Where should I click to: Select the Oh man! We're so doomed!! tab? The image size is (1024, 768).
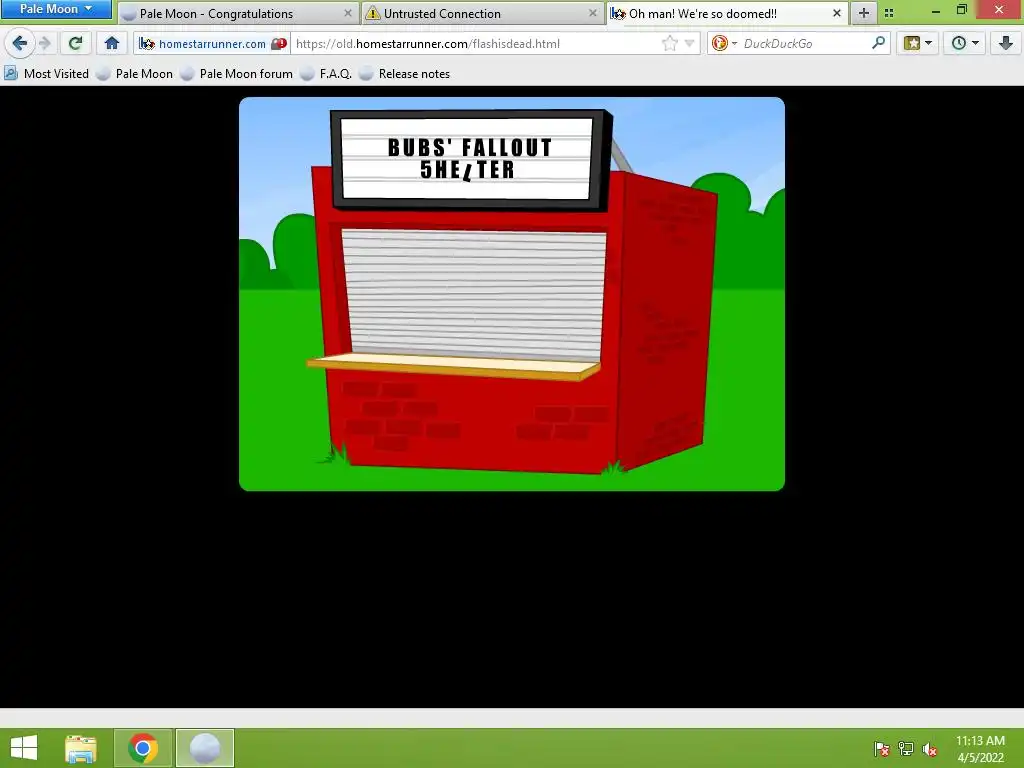[728, 13]
